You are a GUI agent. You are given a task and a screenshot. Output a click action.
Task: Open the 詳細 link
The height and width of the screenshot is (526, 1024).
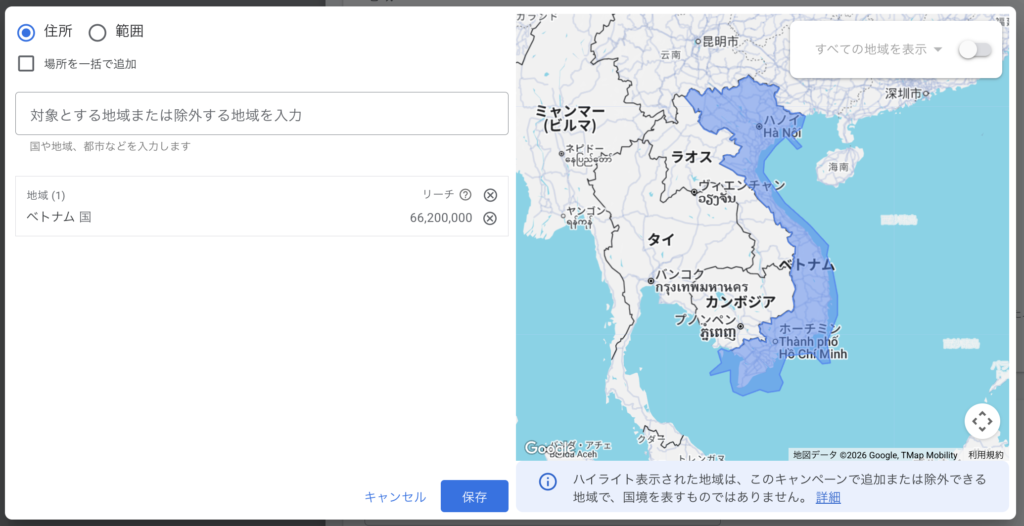828,498
